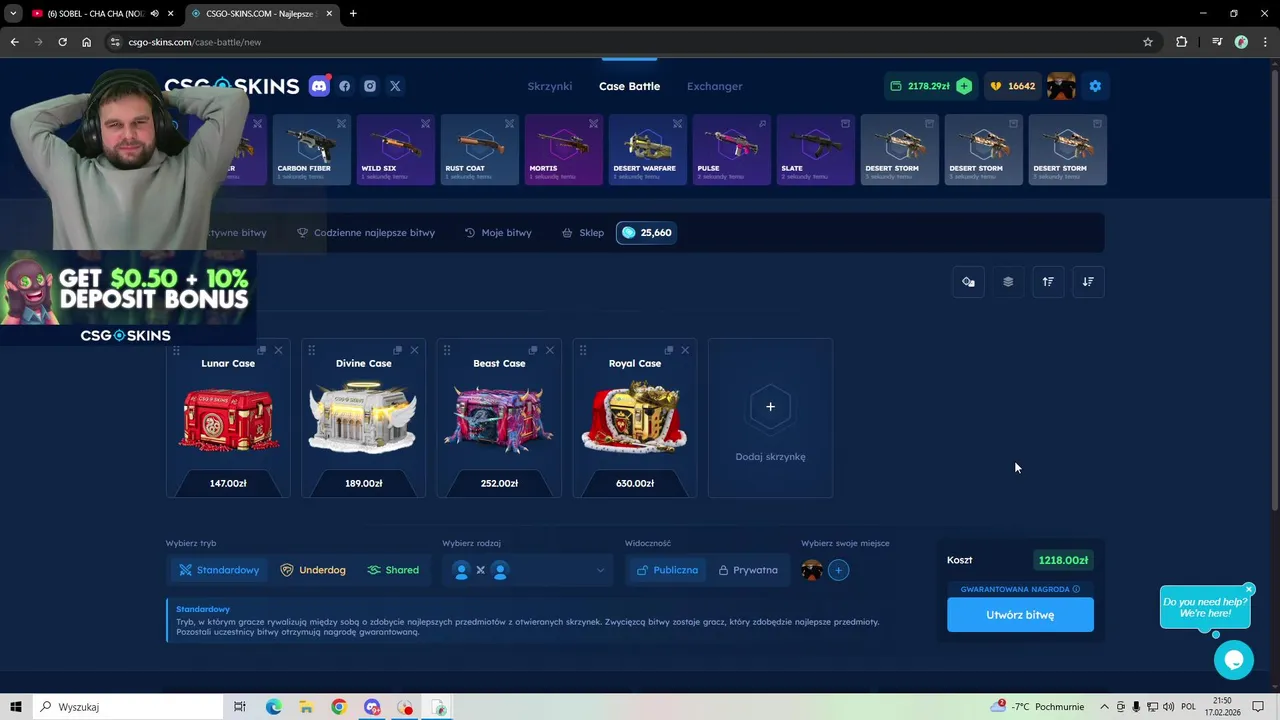This screenshot has width=1280, height=720.
Task: Grab the Beast Case drag handle
Action: tap(447, 350)
